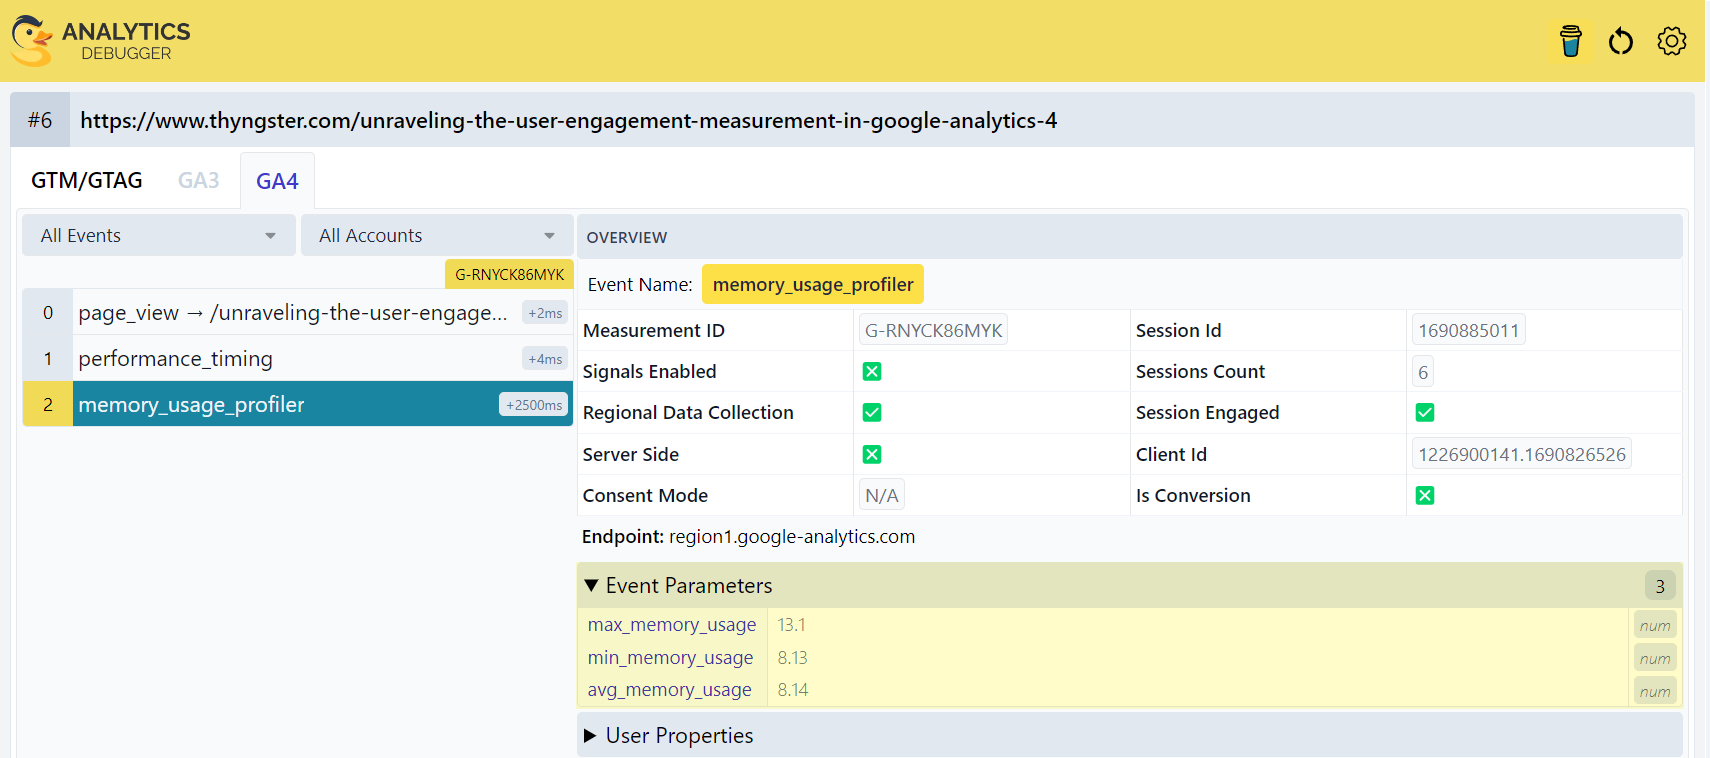Click the Signals Enabled status icon
The image size is (1710, 758).
(x=872, y=372)
